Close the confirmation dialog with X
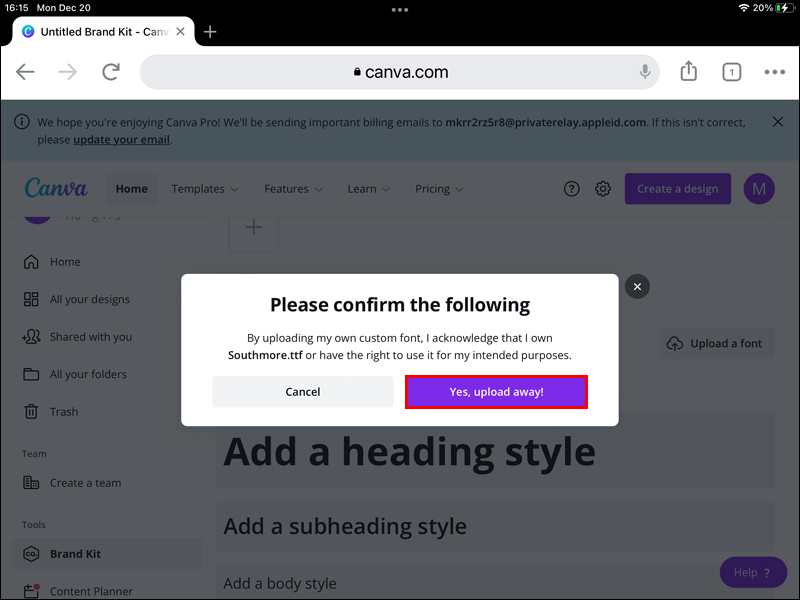The height and width of the screenshot is (600, 800). click(637, 287)
